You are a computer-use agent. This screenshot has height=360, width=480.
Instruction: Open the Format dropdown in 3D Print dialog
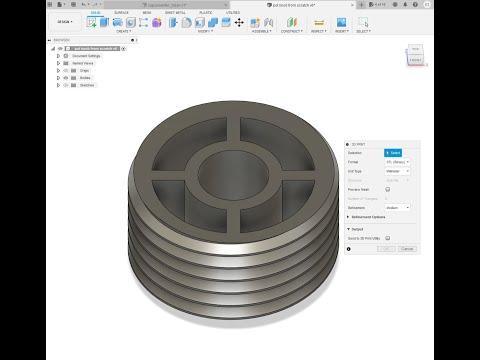click(x=397, y=162)
